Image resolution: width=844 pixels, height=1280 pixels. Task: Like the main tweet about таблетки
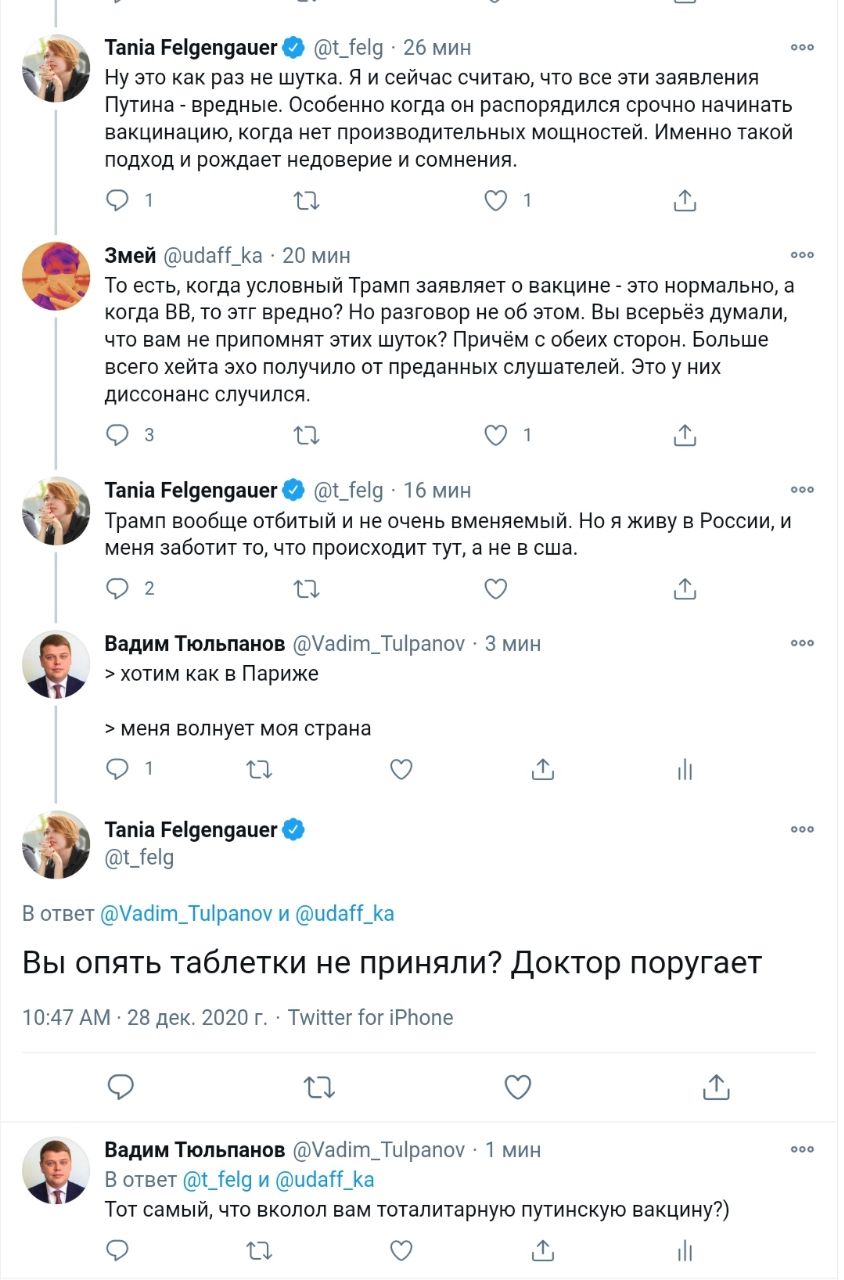click(x=516, y=1087)
